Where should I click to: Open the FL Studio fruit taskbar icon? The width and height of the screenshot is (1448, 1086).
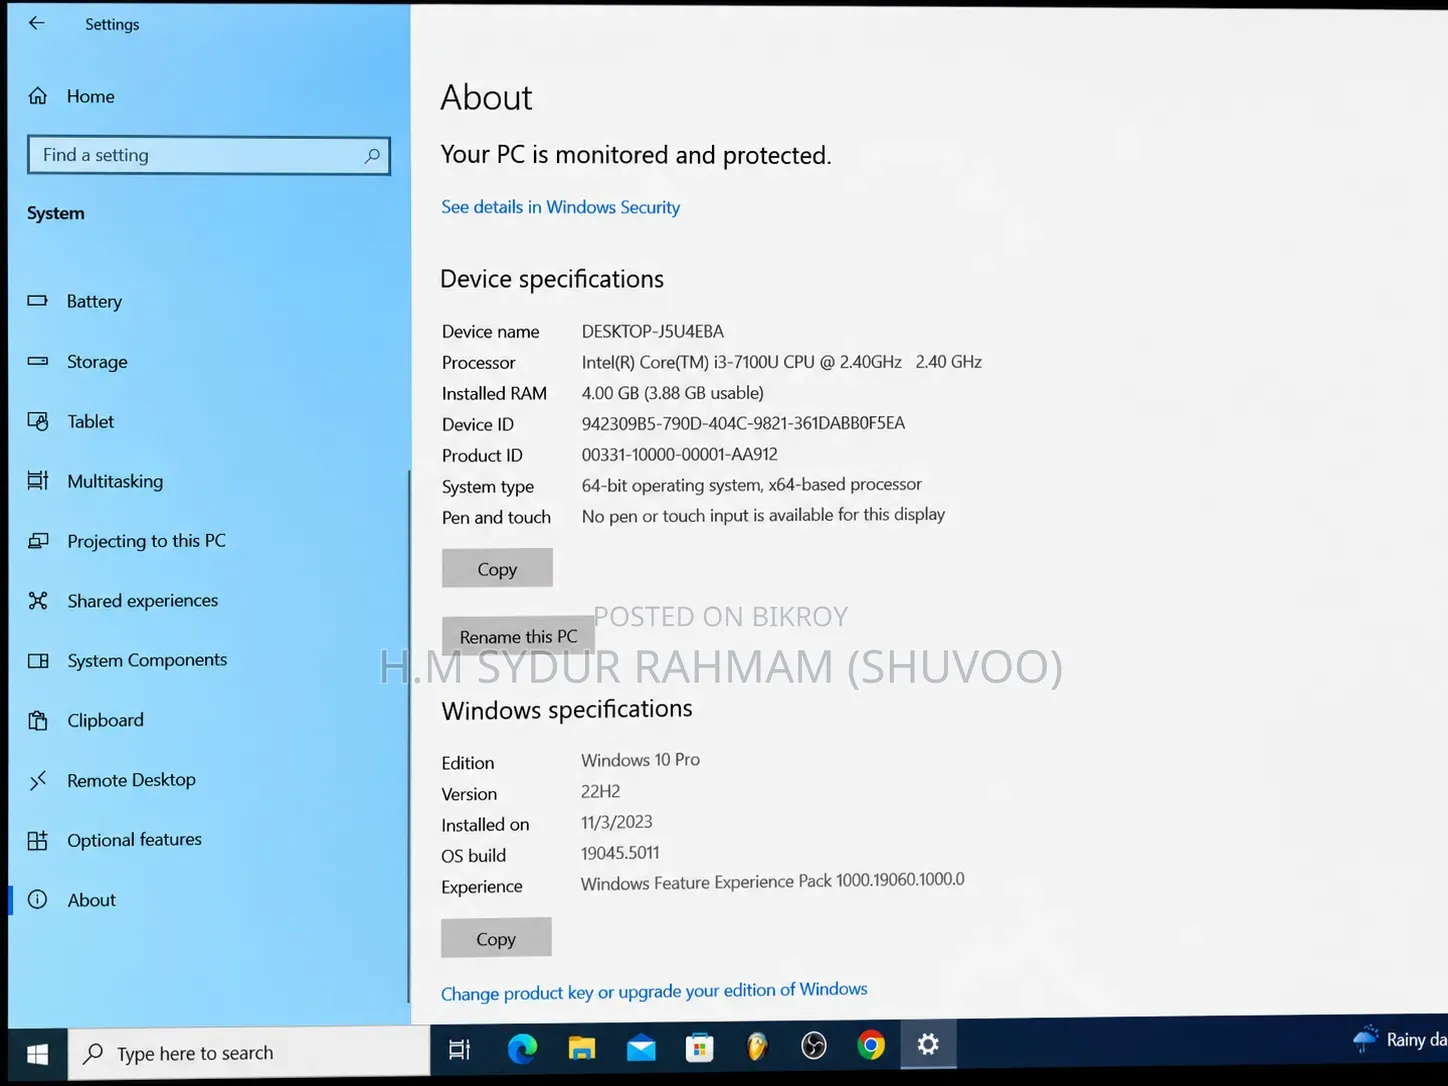pos(757,1047)
